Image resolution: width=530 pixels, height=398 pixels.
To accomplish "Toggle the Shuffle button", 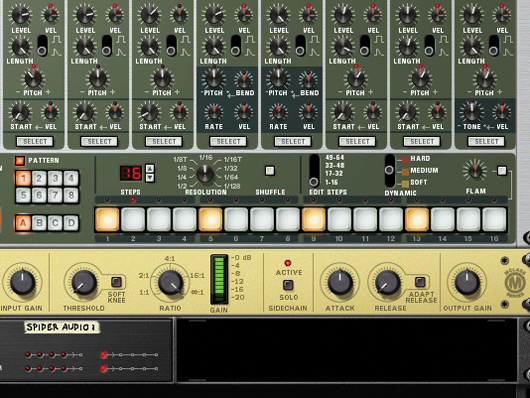I will 270,171.
